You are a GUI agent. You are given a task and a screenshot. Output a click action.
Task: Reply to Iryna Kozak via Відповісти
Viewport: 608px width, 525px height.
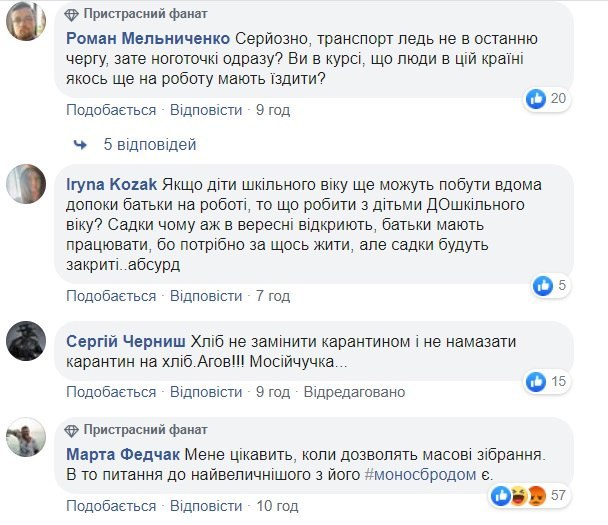point(206,296)
